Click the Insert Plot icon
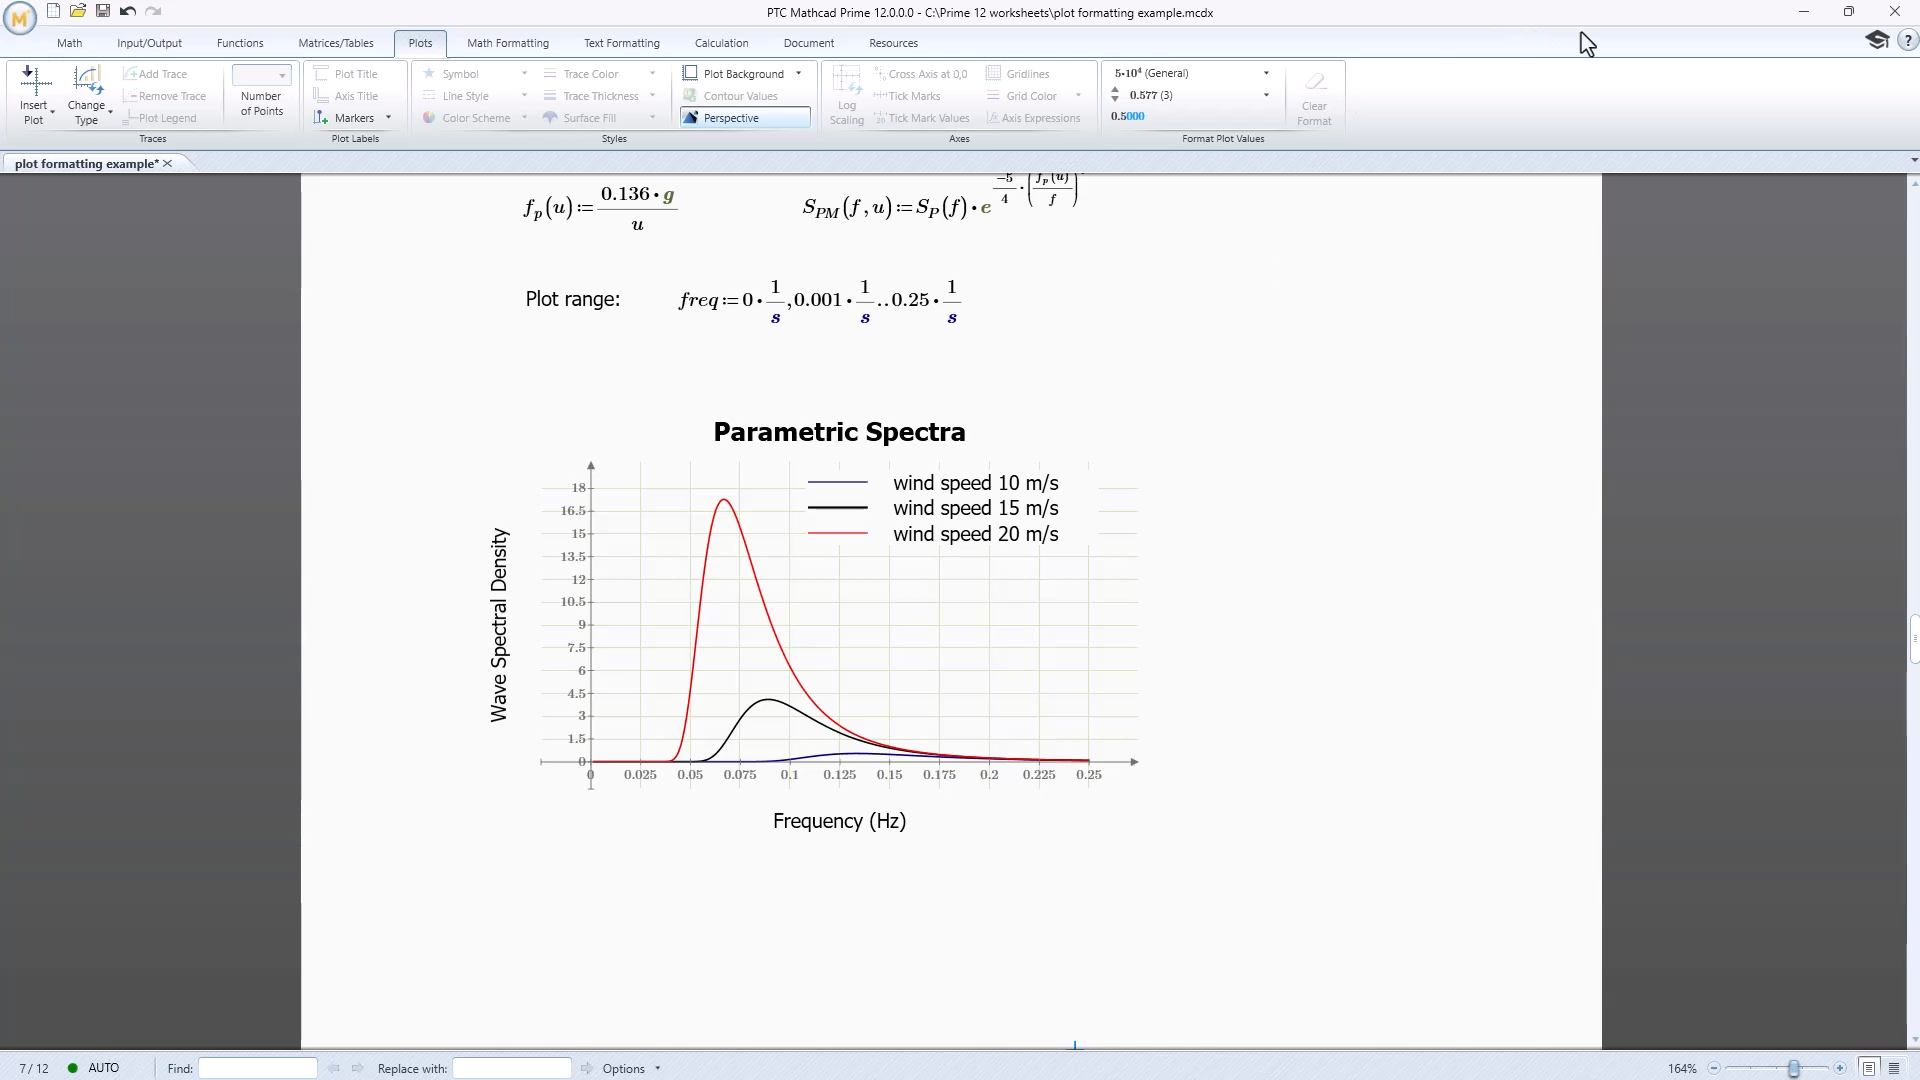This screenshot has height=1080, width=1920. [x=34, y=82]
